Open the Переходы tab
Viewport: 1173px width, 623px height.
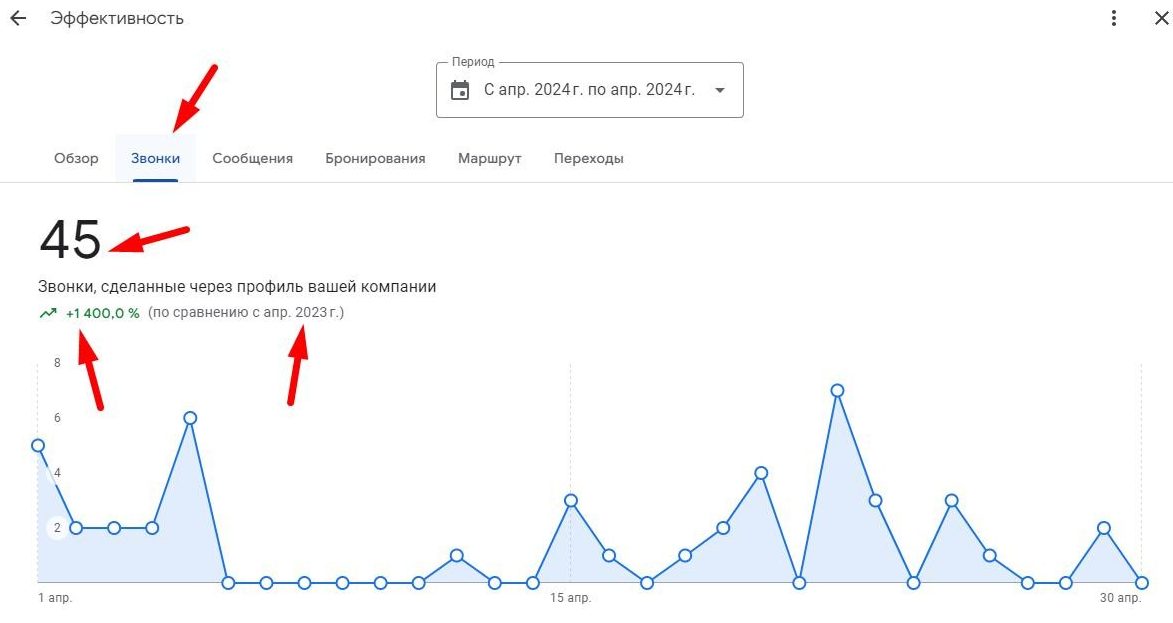pos(588,158)
